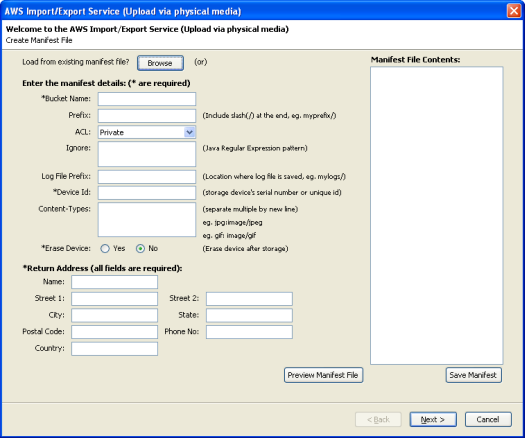The width and height of the screenshot is (525, 438).
Task: Select No for Erase Device
Action: click(x=140, y=248)
